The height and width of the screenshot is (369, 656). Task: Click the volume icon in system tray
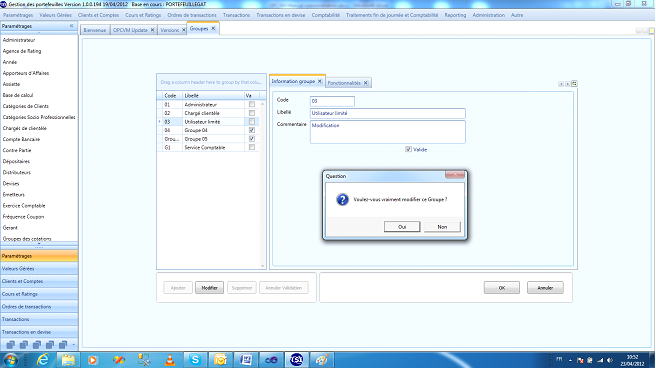click(610, 360)
